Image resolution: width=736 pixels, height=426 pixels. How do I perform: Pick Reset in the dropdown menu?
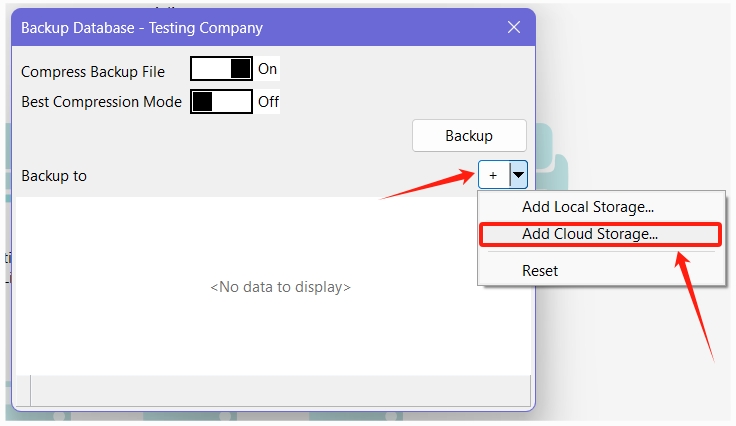(x=540, y=270)
